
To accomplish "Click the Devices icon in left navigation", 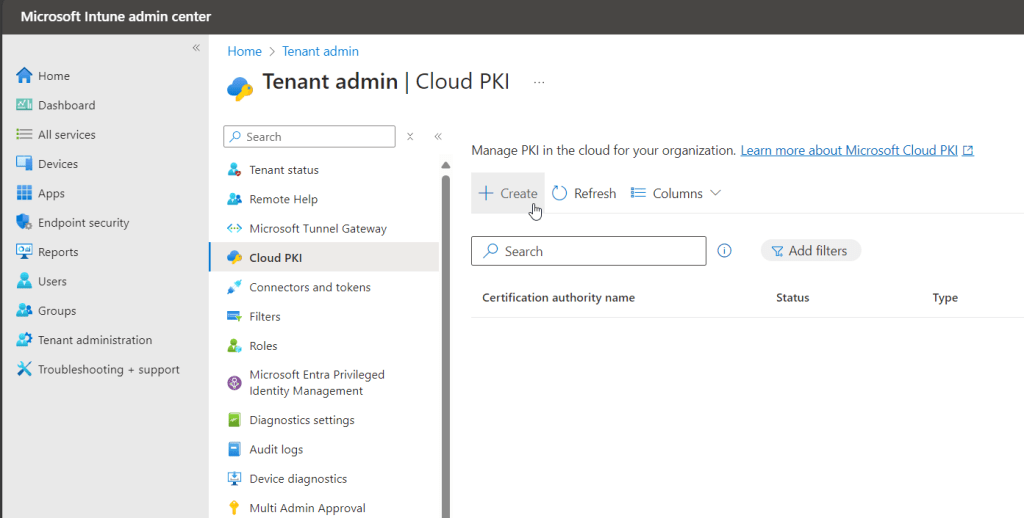I will click(x=25, y=164).
